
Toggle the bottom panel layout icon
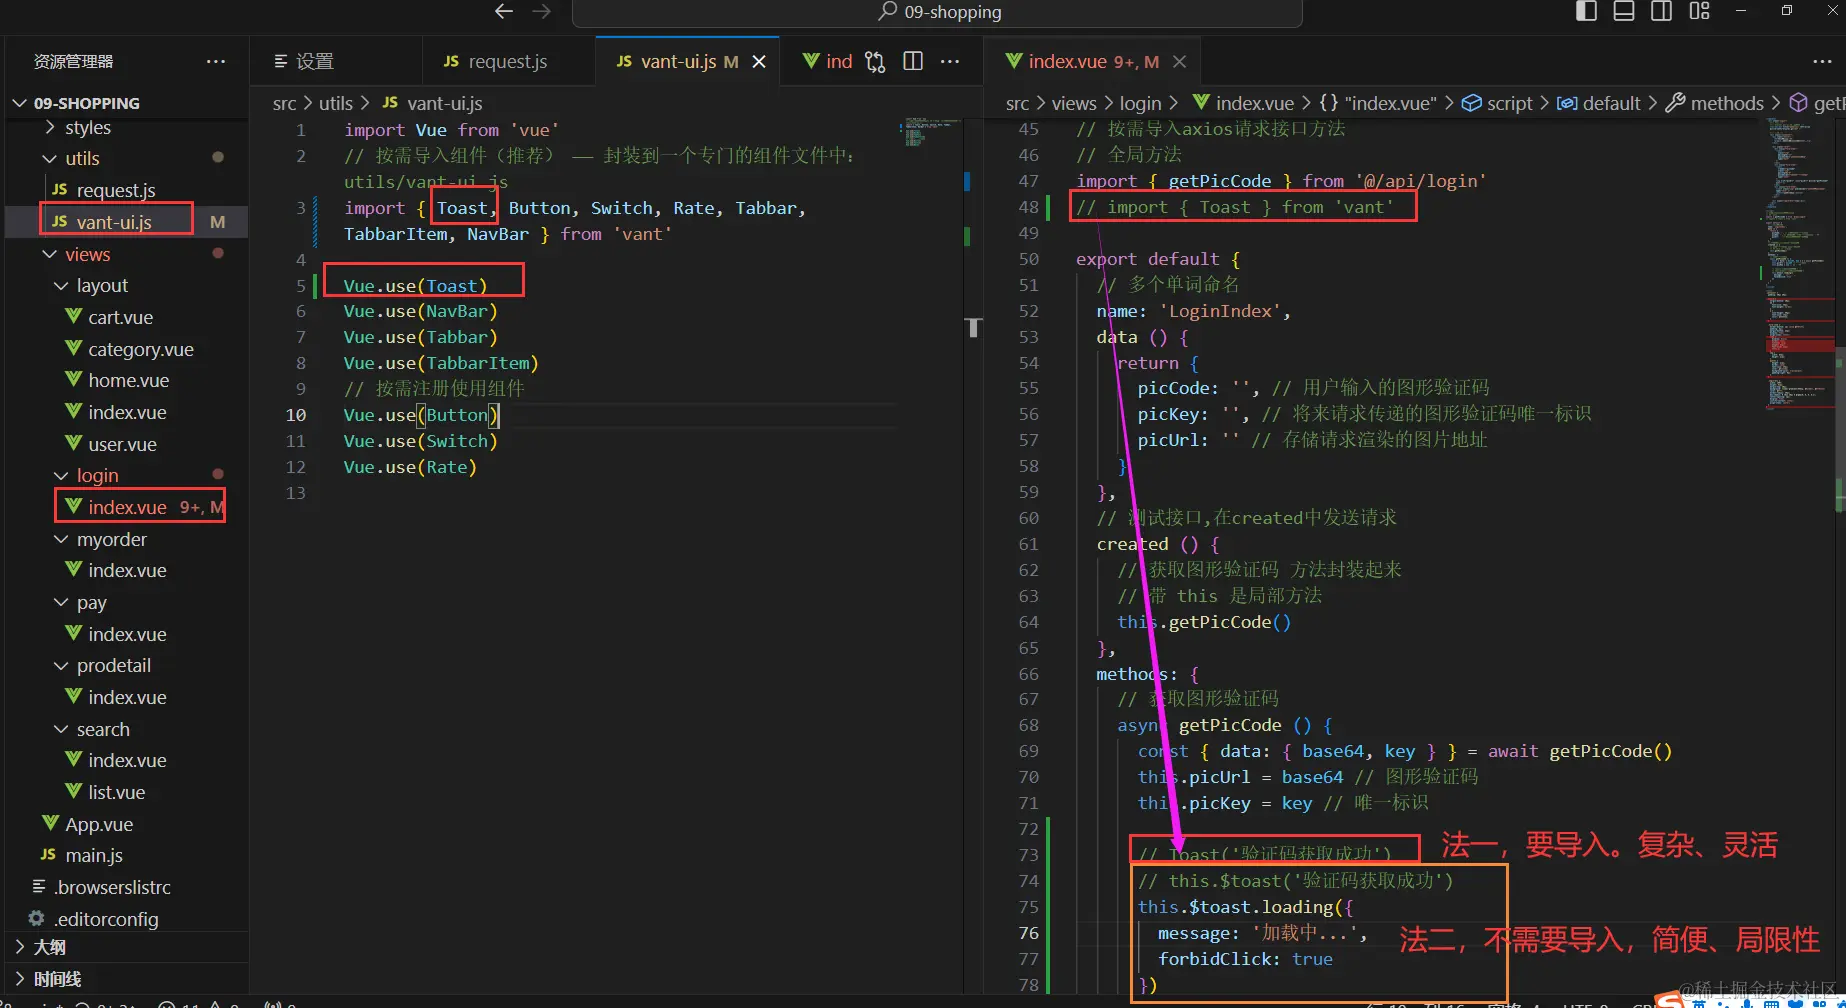tap(1624, 11)
